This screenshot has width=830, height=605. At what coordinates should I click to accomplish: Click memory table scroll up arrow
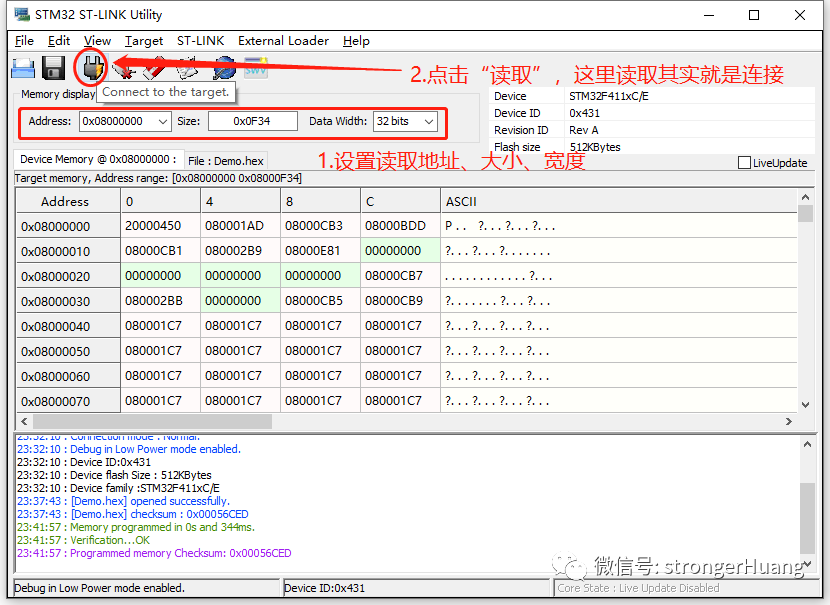click(805, 197)
